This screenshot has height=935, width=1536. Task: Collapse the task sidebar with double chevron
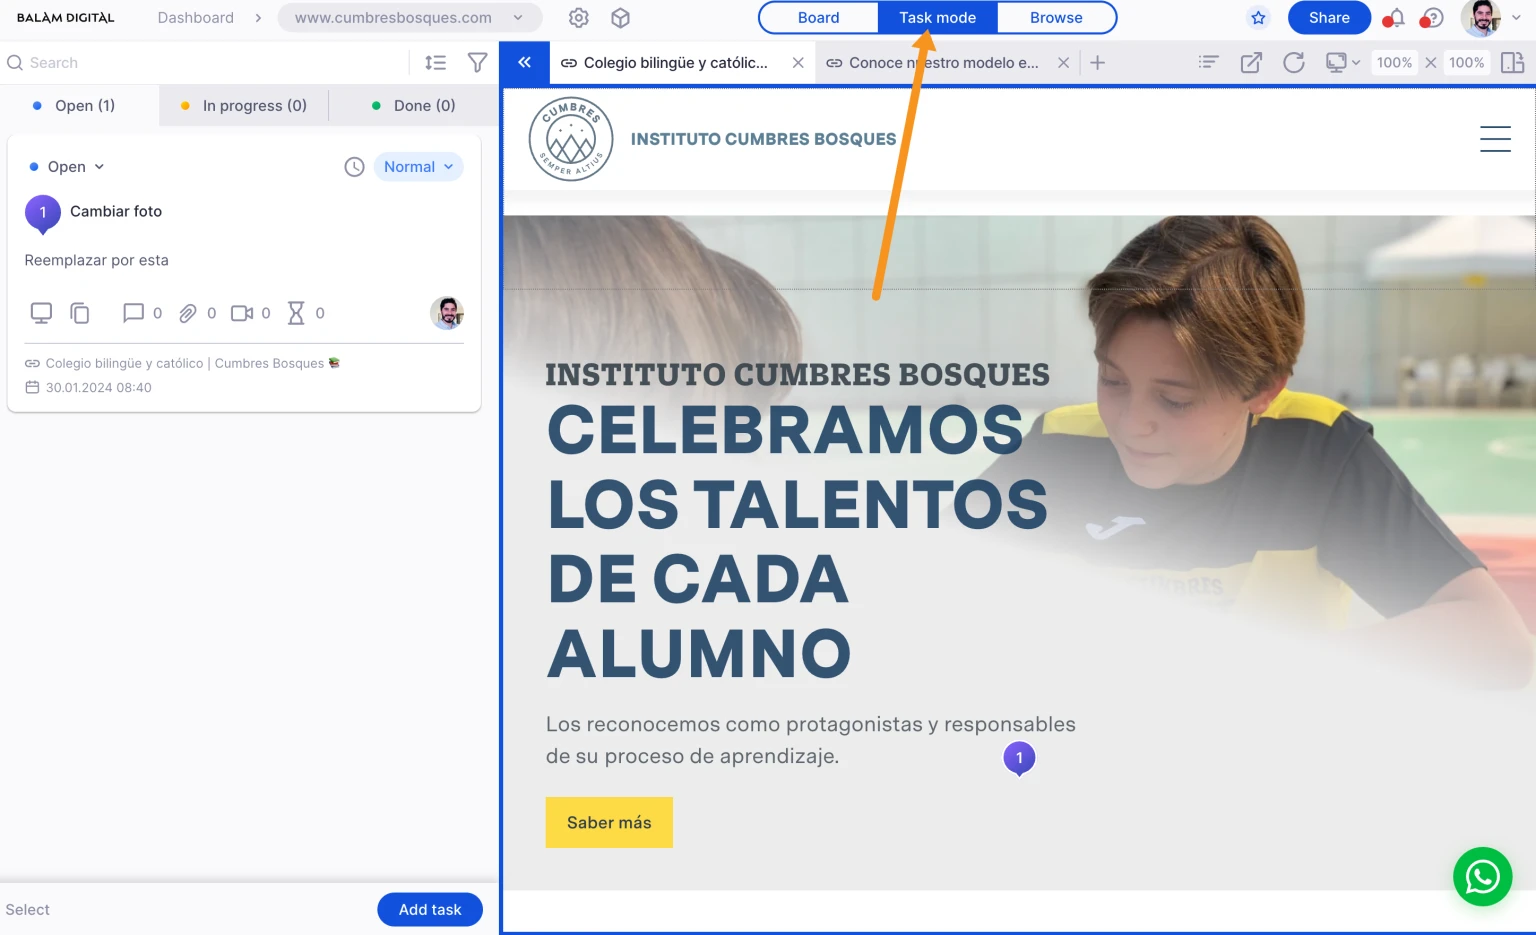click(x=524, y=62)
